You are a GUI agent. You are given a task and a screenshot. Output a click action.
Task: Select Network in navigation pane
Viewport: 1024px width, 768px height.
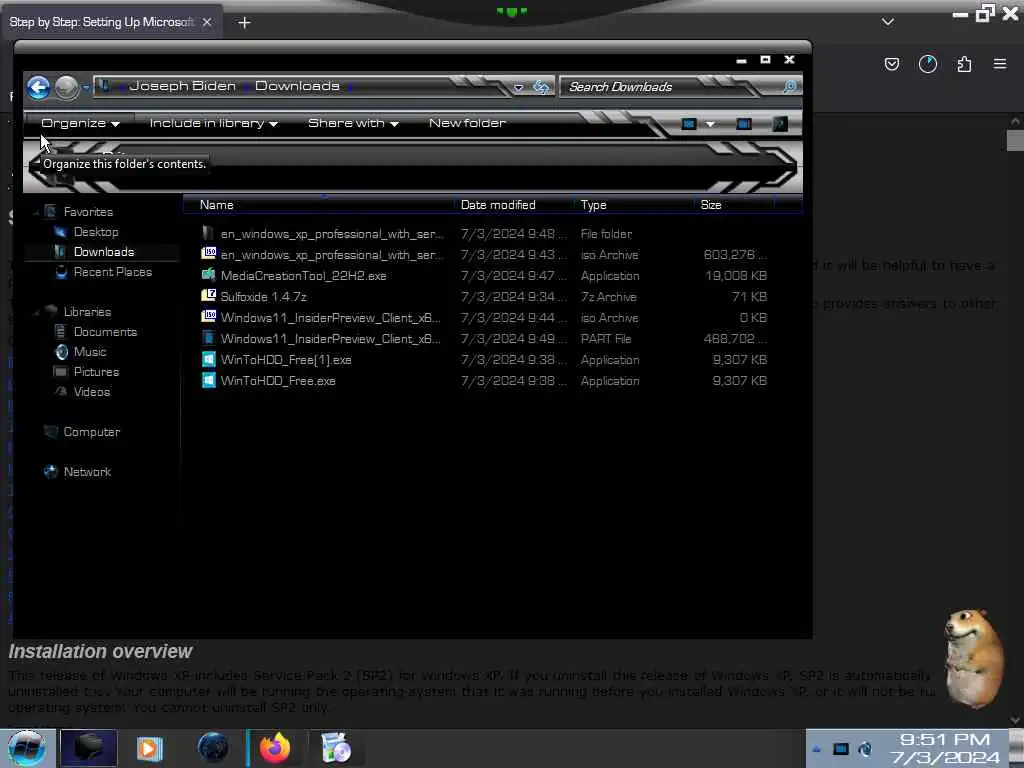87,472
